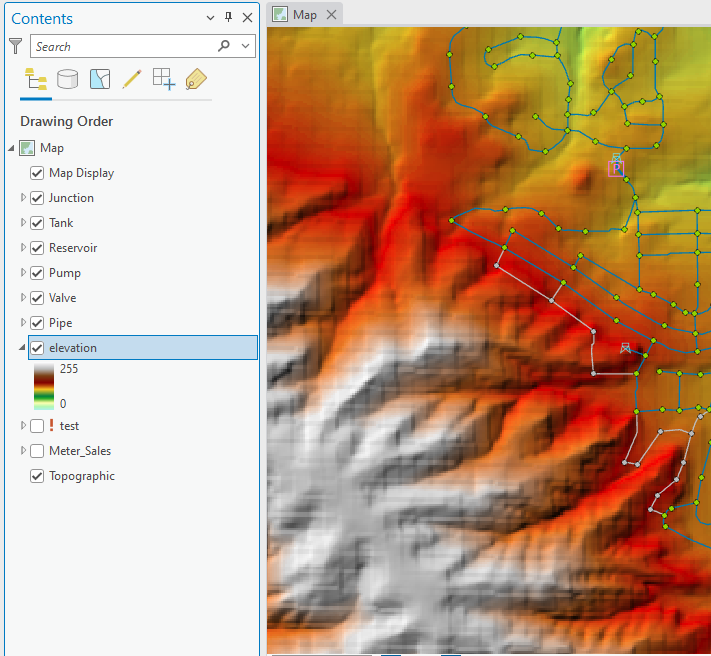Toggle Map Display checkbox

click(x=37, y=173)
